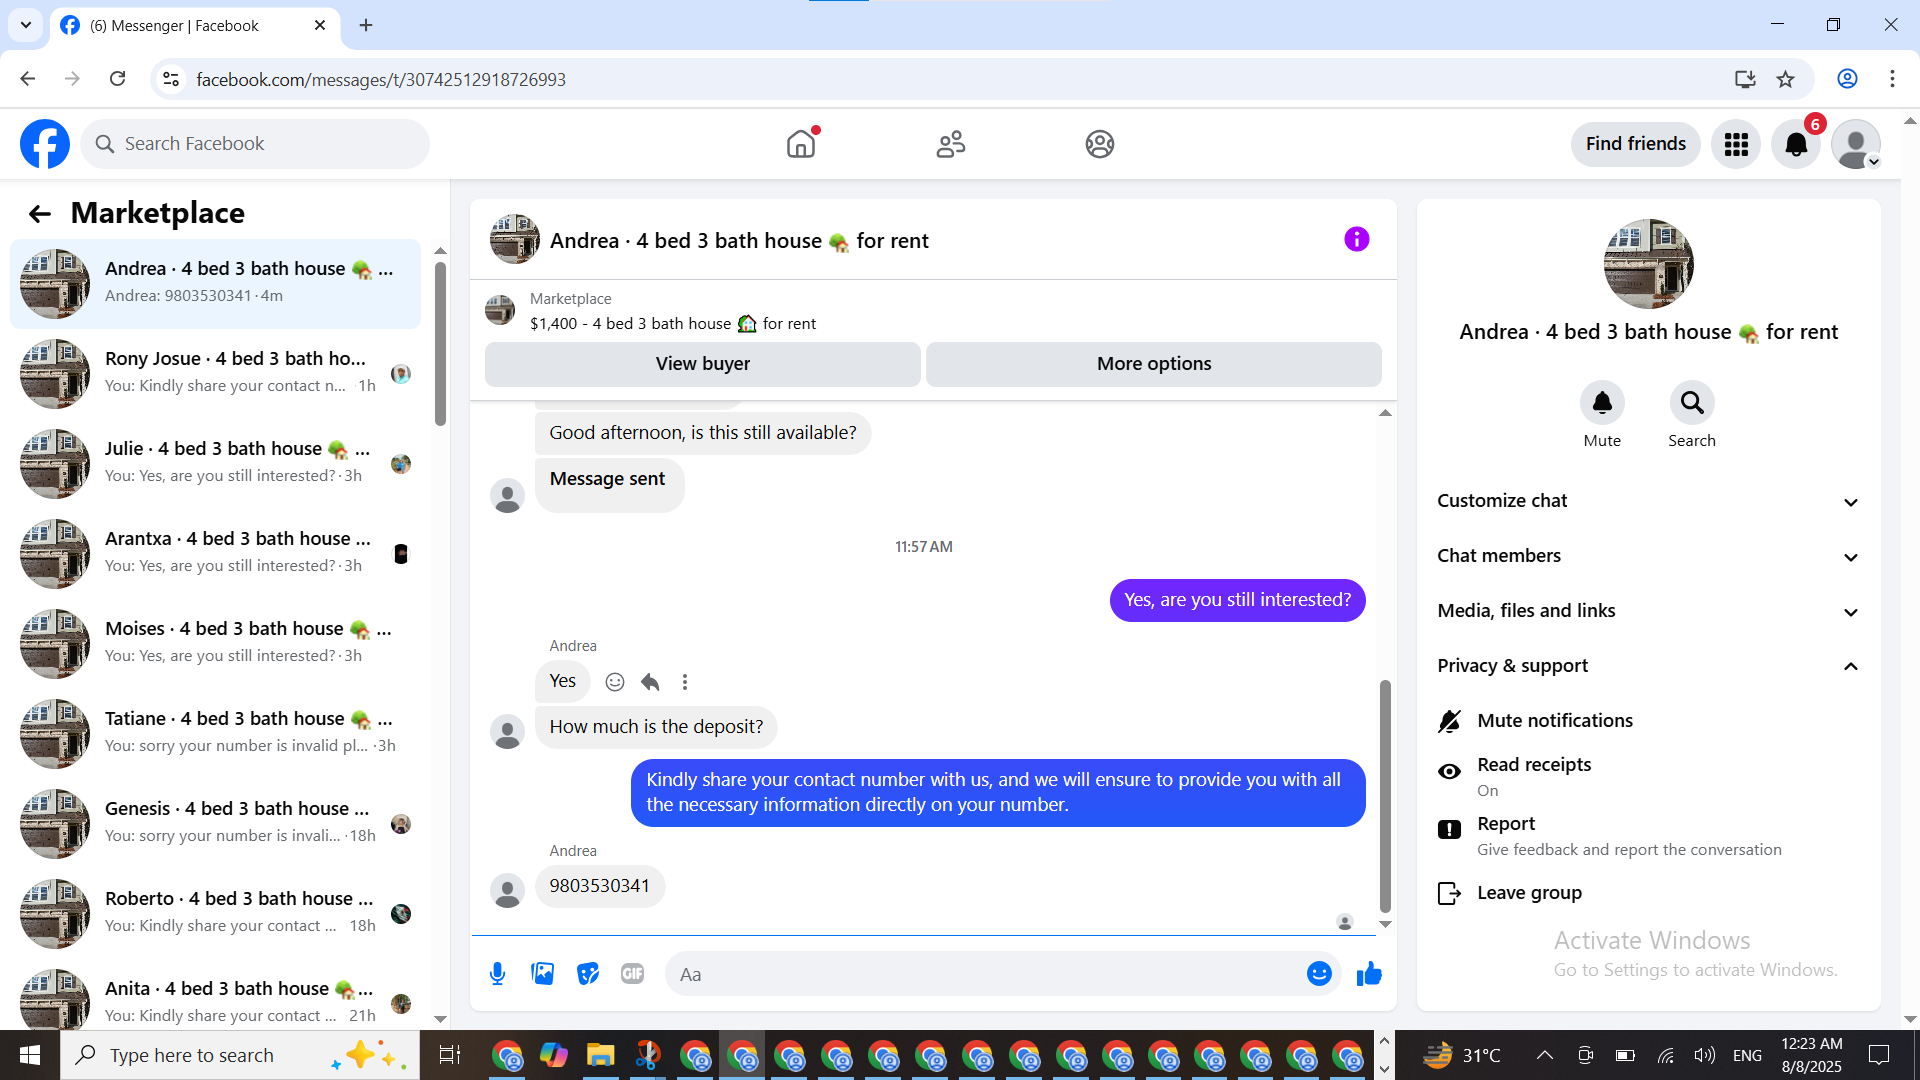Click the purple conversation info icon
The height and width of the screenshot is (1080, 1920).
click(x=1356, y=240)
